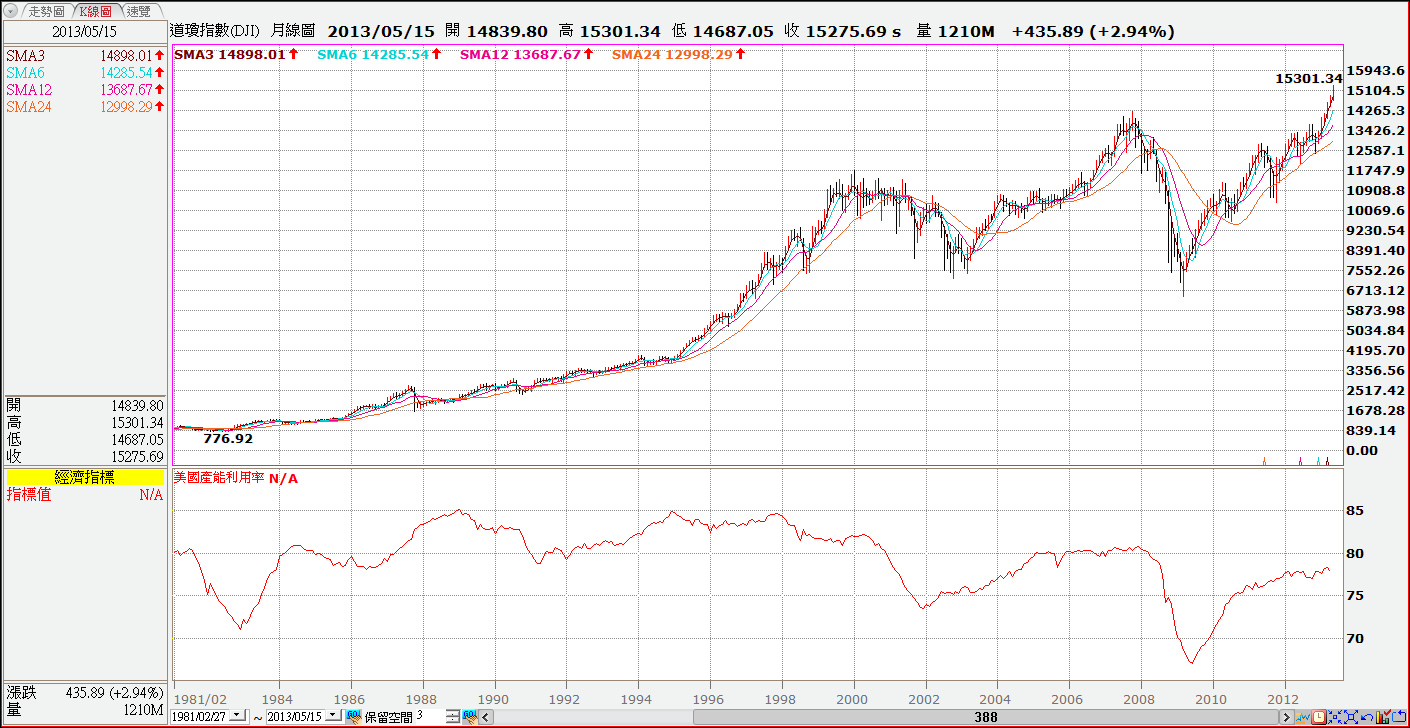Adjust the 保留空間 spinner arrows
The image size is (1410, 728).
point(453,716)
